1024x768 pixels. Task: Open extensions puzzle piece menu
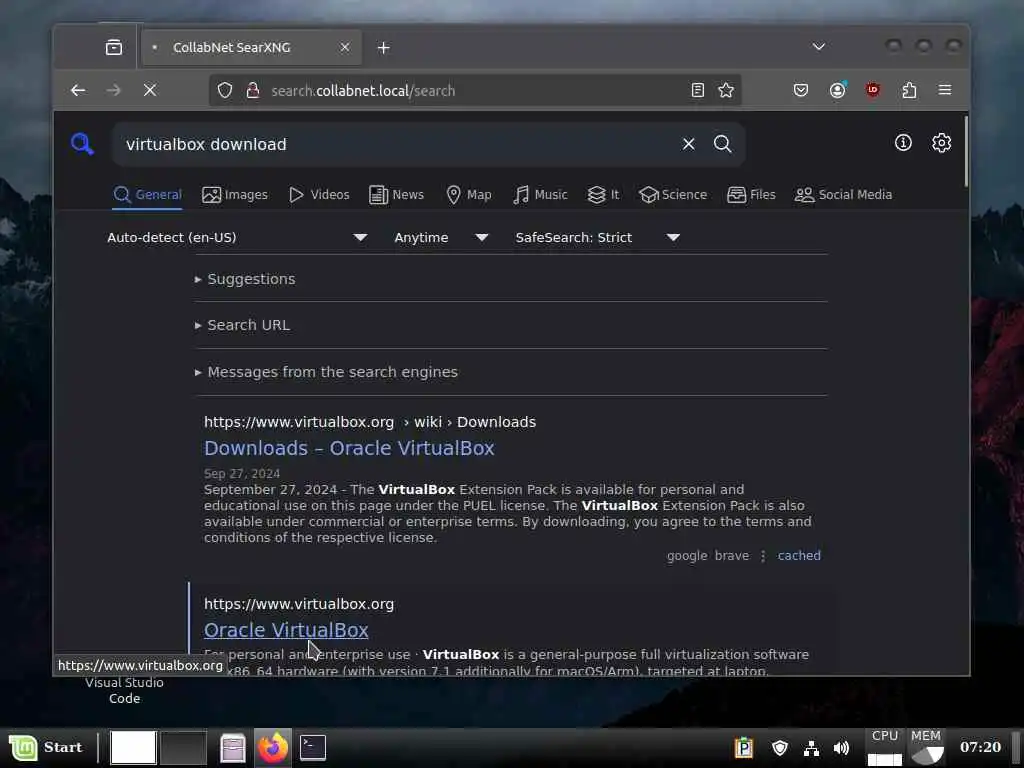(909, 90)
